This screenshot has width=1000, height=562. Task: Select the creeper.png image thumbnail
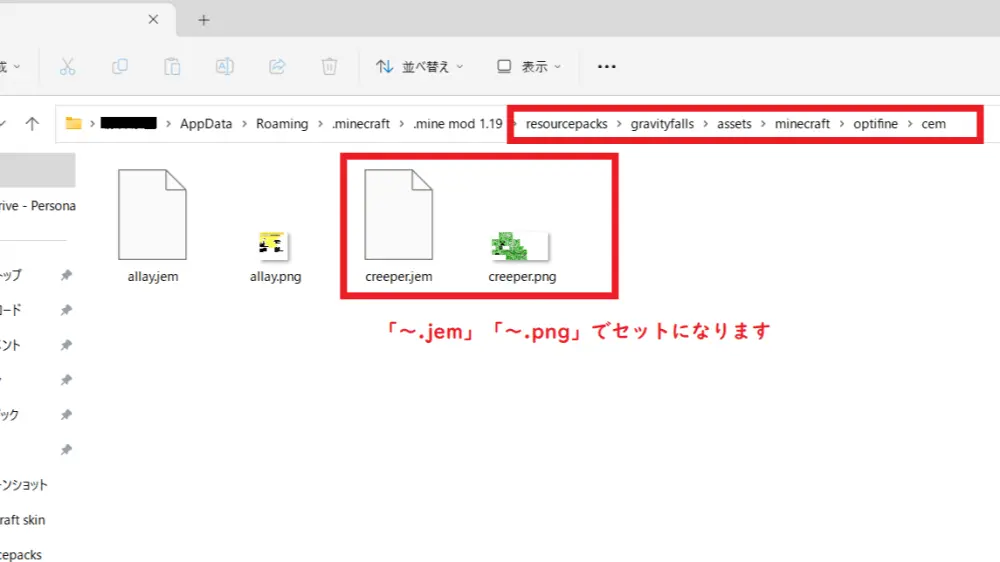[522, 245]
